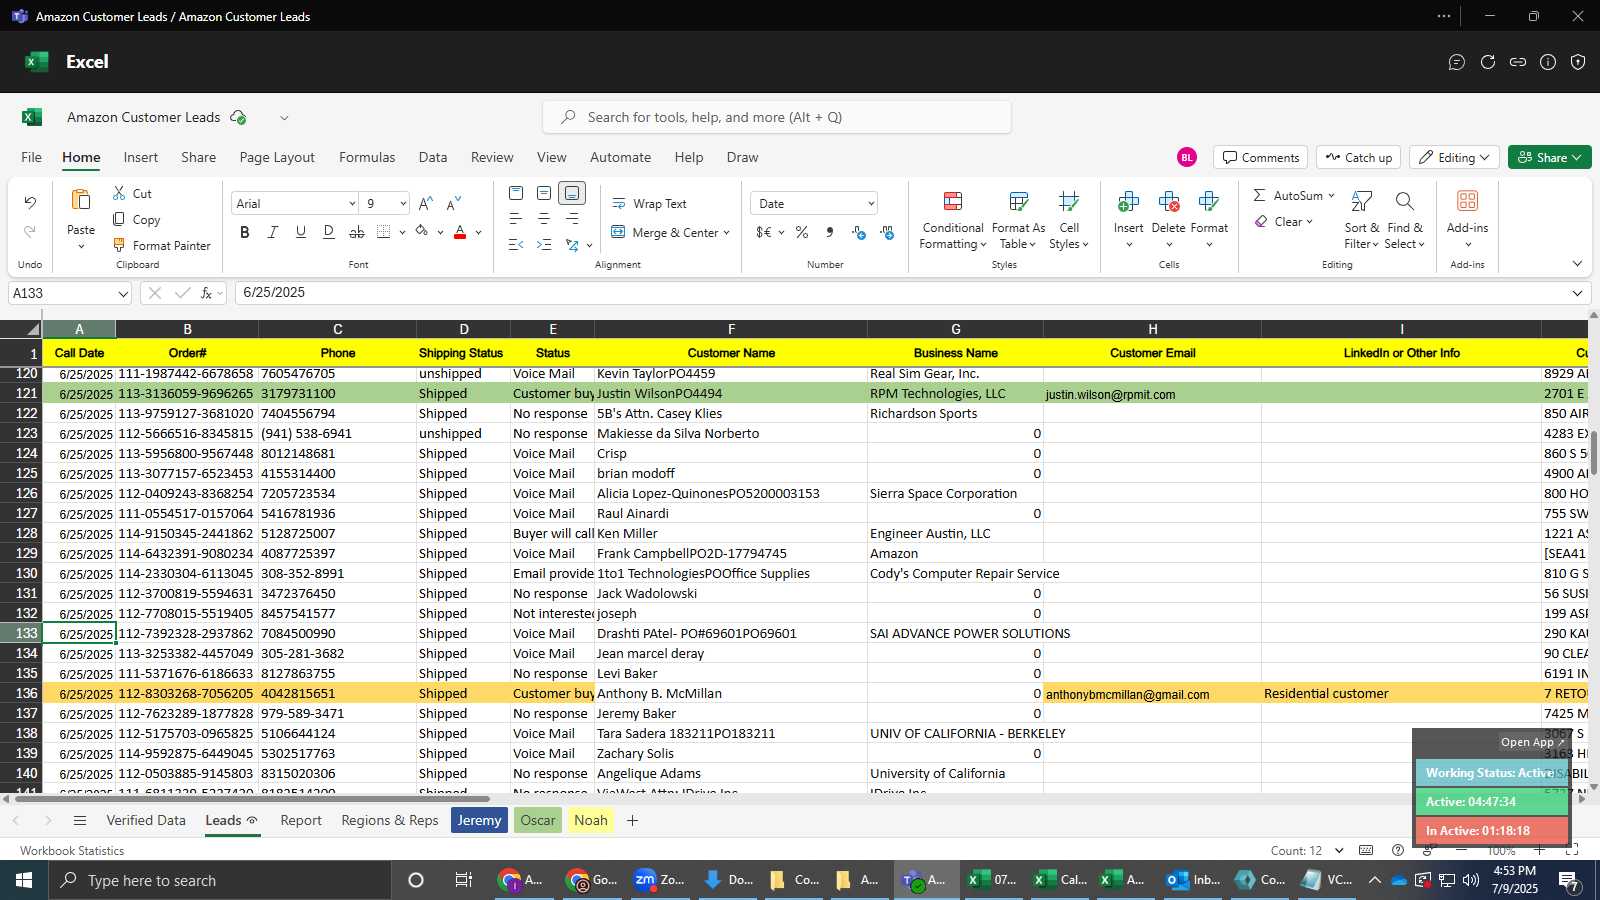The image size is (1600, 900).
Task: Apply percent style number format
Action: coord(802,232)
